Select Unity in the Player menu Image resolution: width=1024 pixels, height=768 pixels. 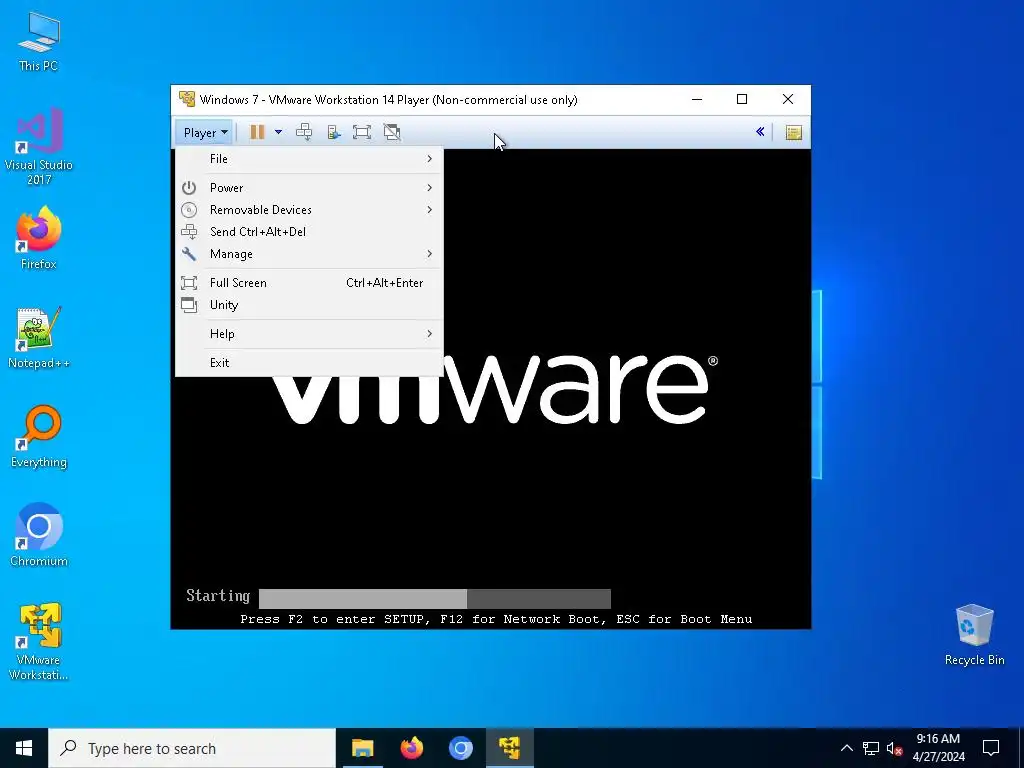coord(310,305)
